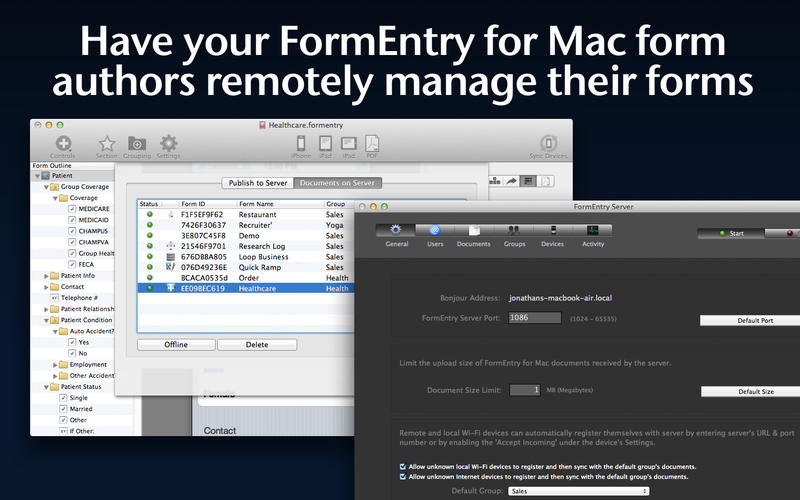Viewport: 800px width, 500px height.
Task: Toggle the Married checkbox
Action: click(x=63, y=409)
